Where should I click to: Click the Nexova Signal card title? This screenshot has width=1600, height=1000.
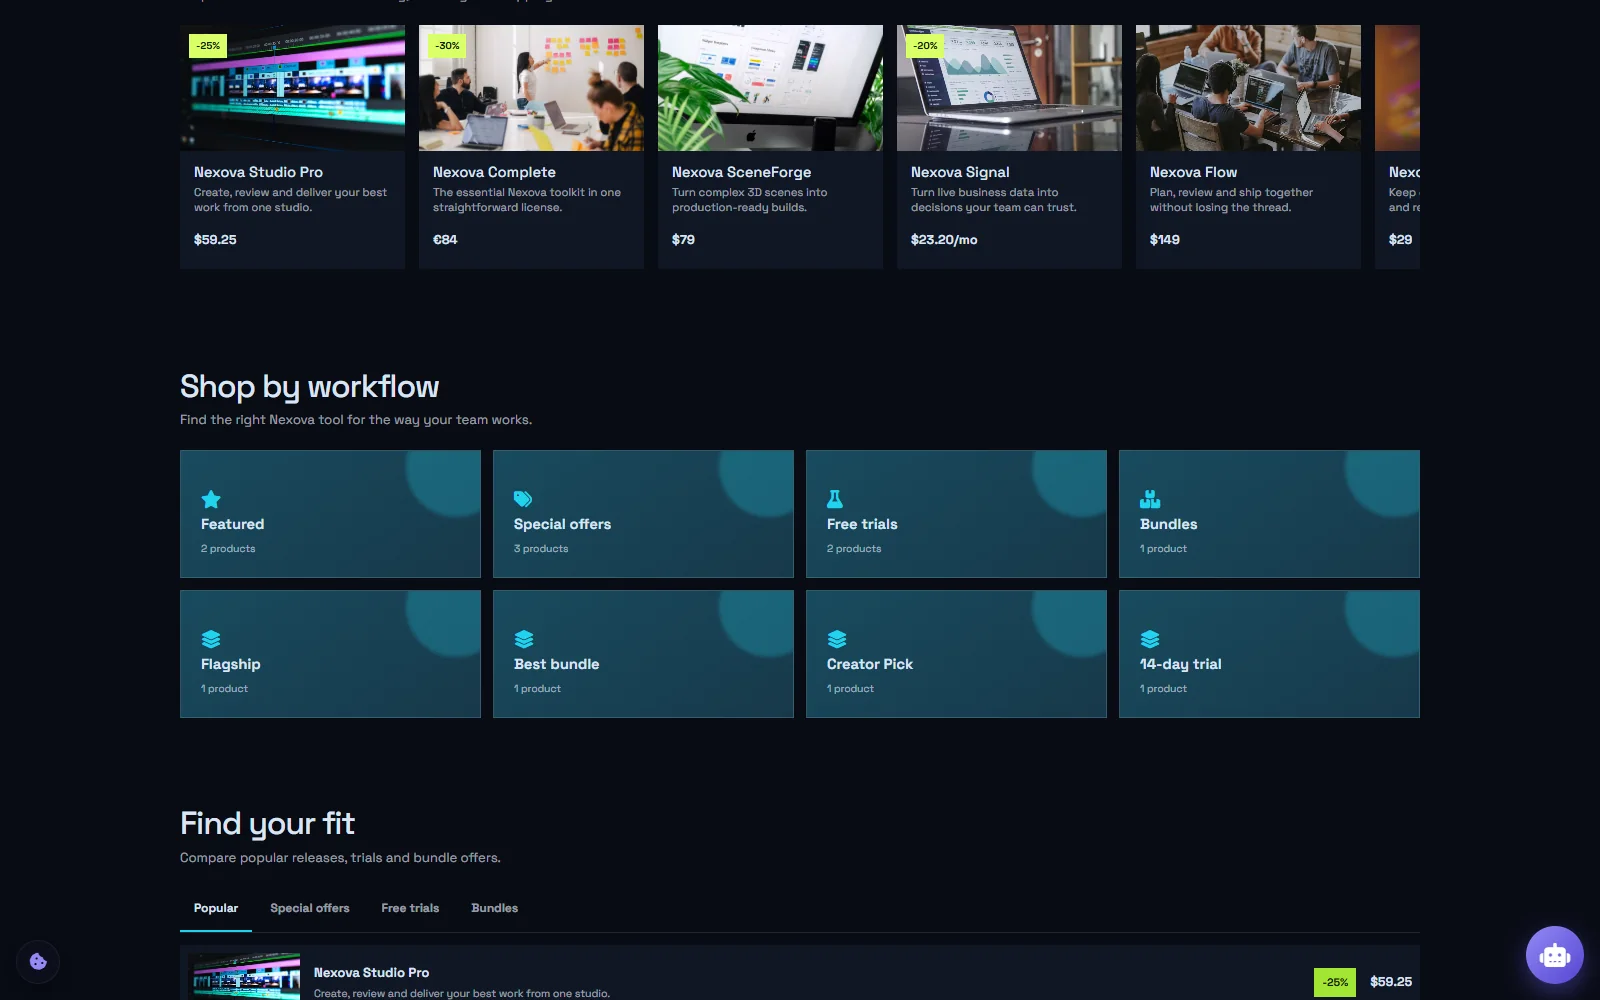pos(960,172)
